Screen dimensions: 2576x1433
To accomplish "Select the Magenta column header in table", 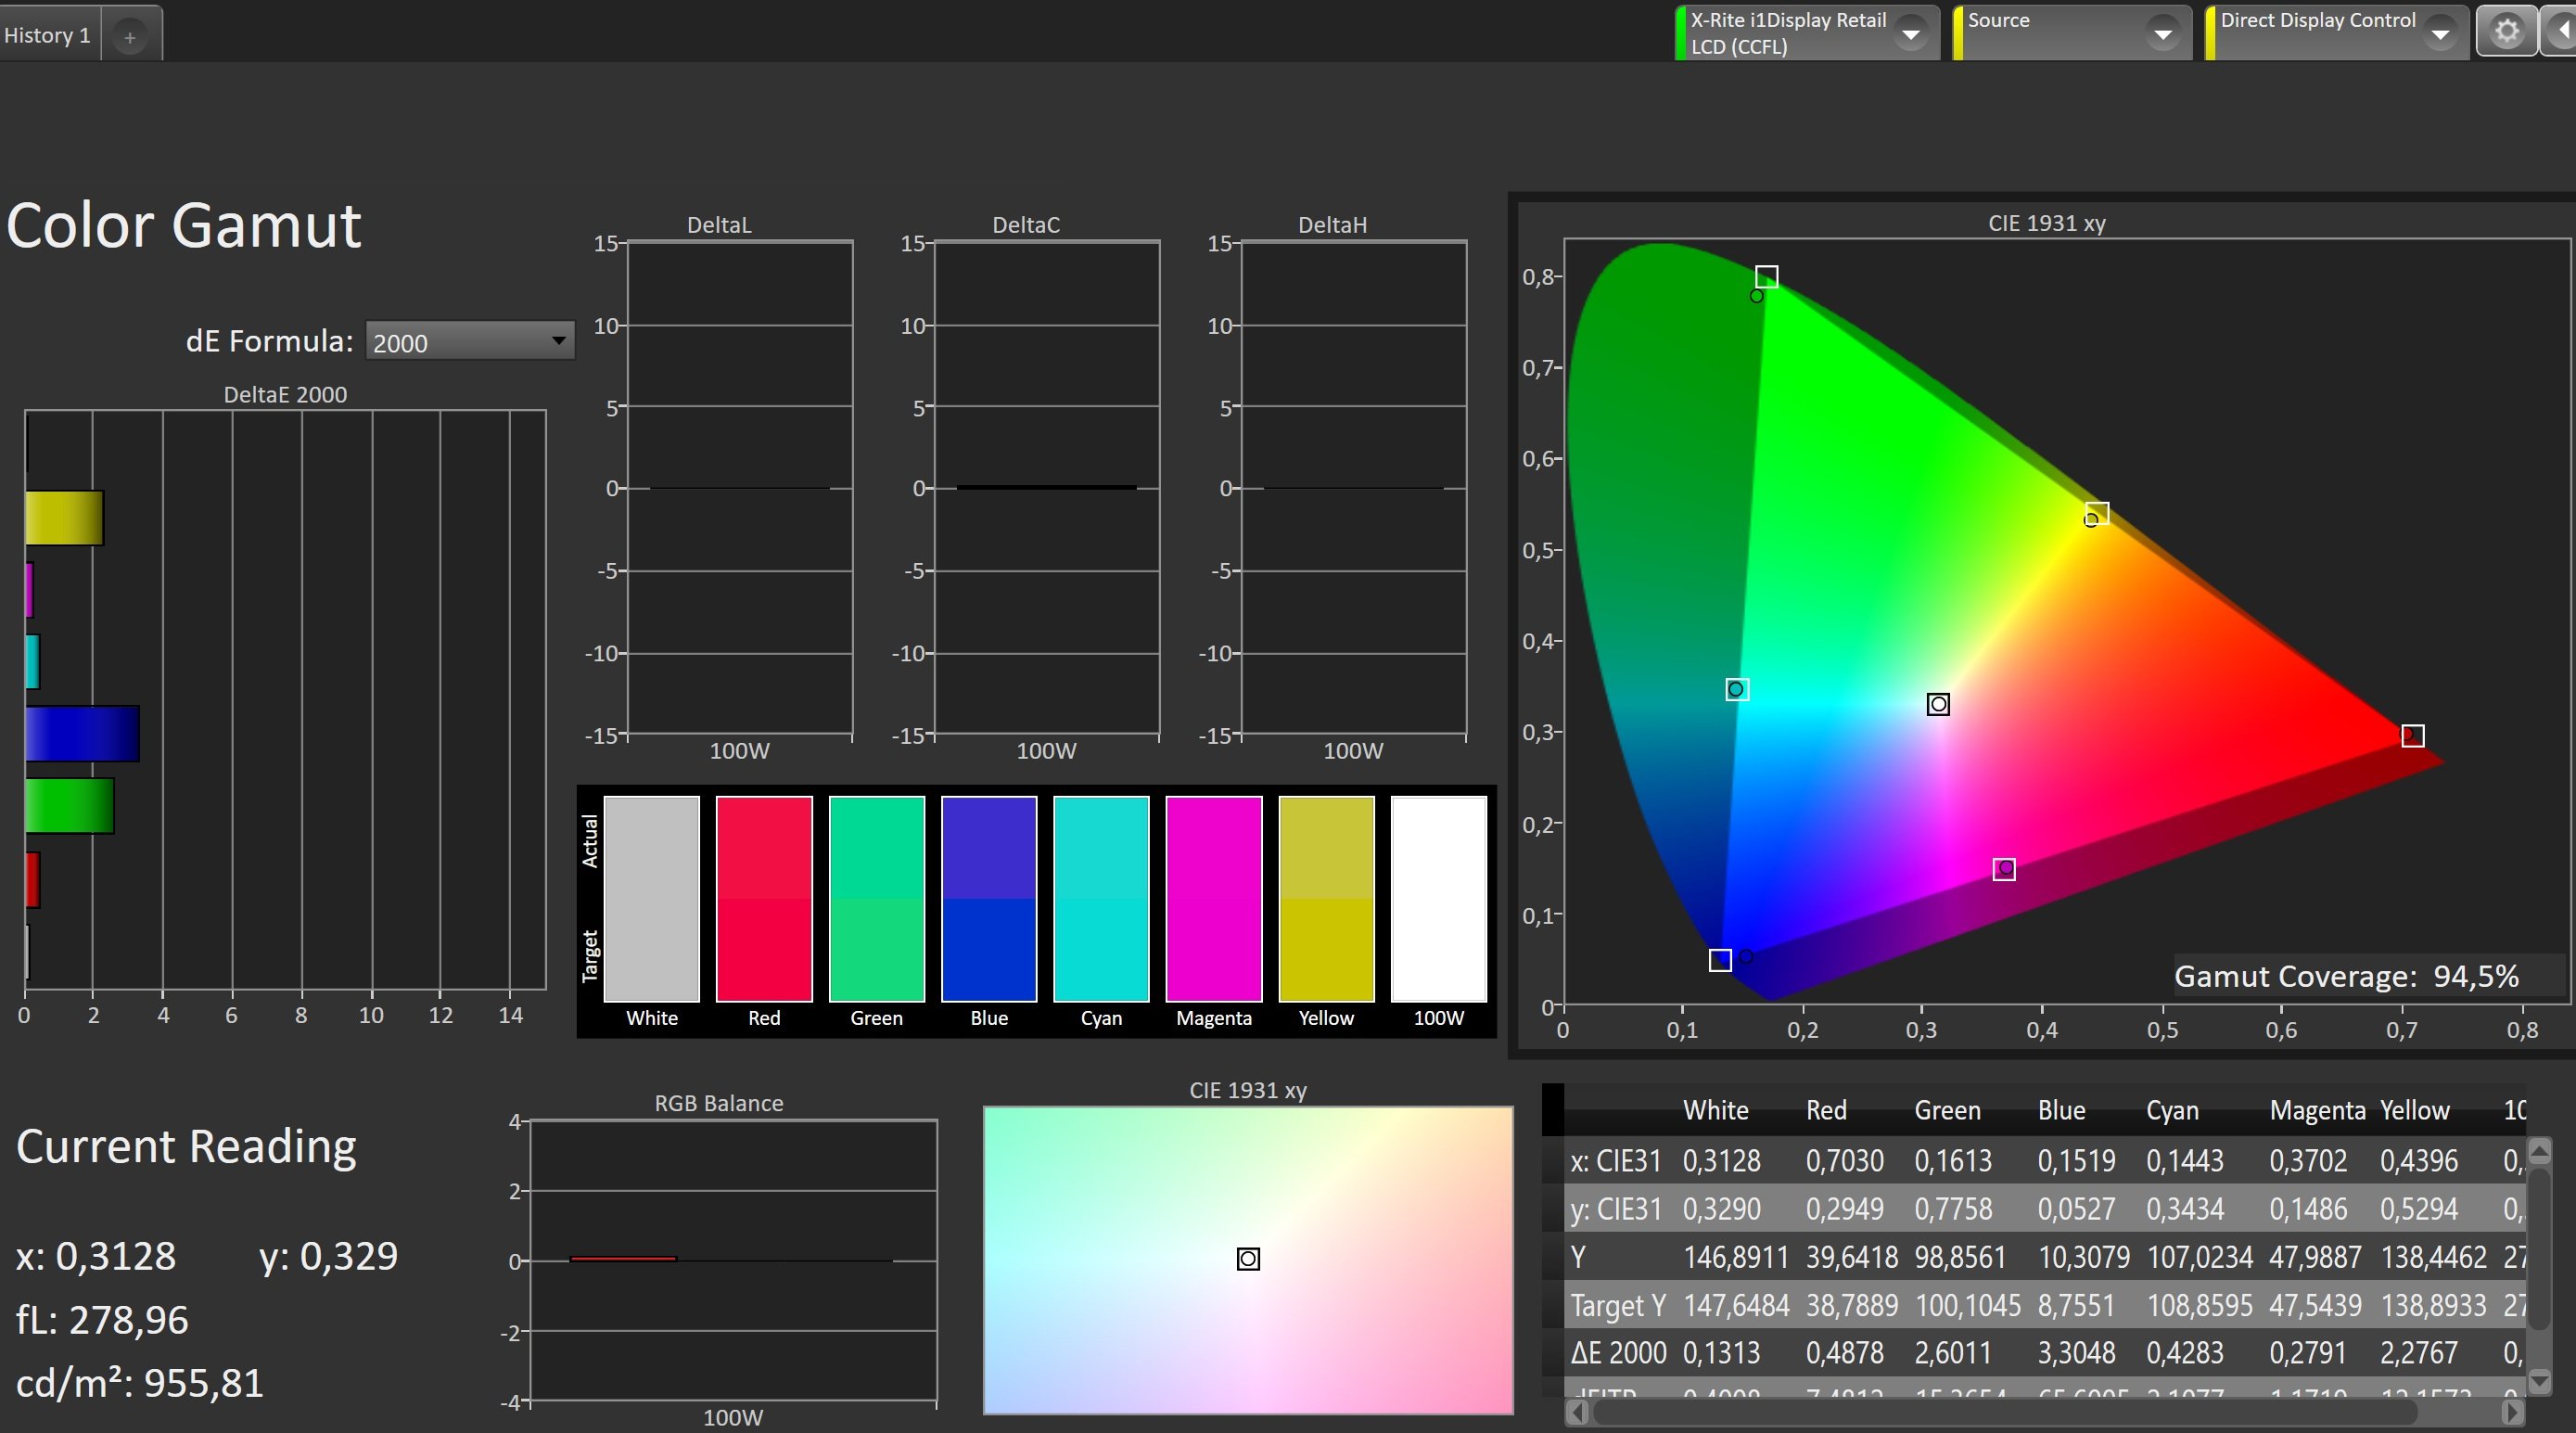I will 2316,1110.
